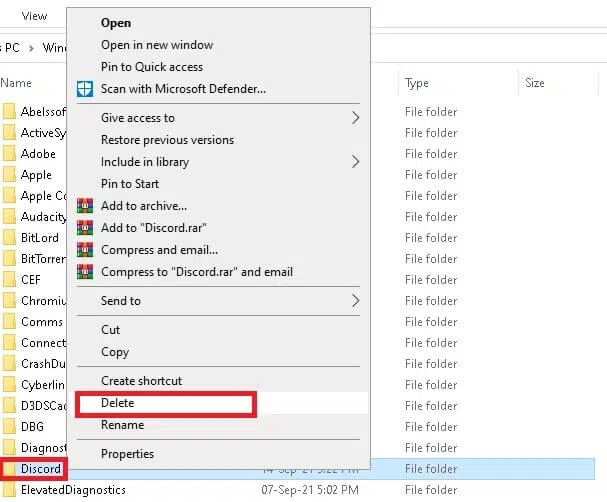The height and width of the screenshot is (502, 607).
Task: Expand the Send to submenu arrow
Action: pos(355,300)
